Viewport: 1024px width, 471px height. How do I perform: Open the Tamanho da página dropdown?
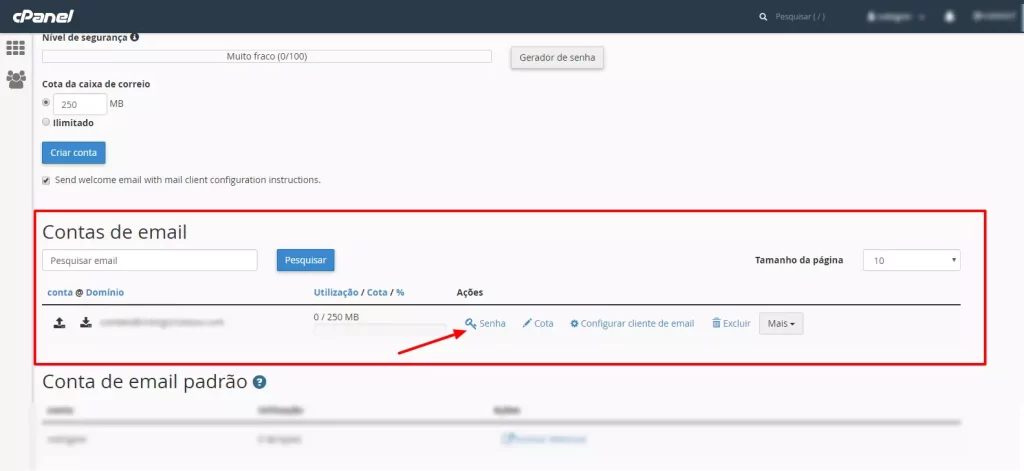(x=911, y=260)
